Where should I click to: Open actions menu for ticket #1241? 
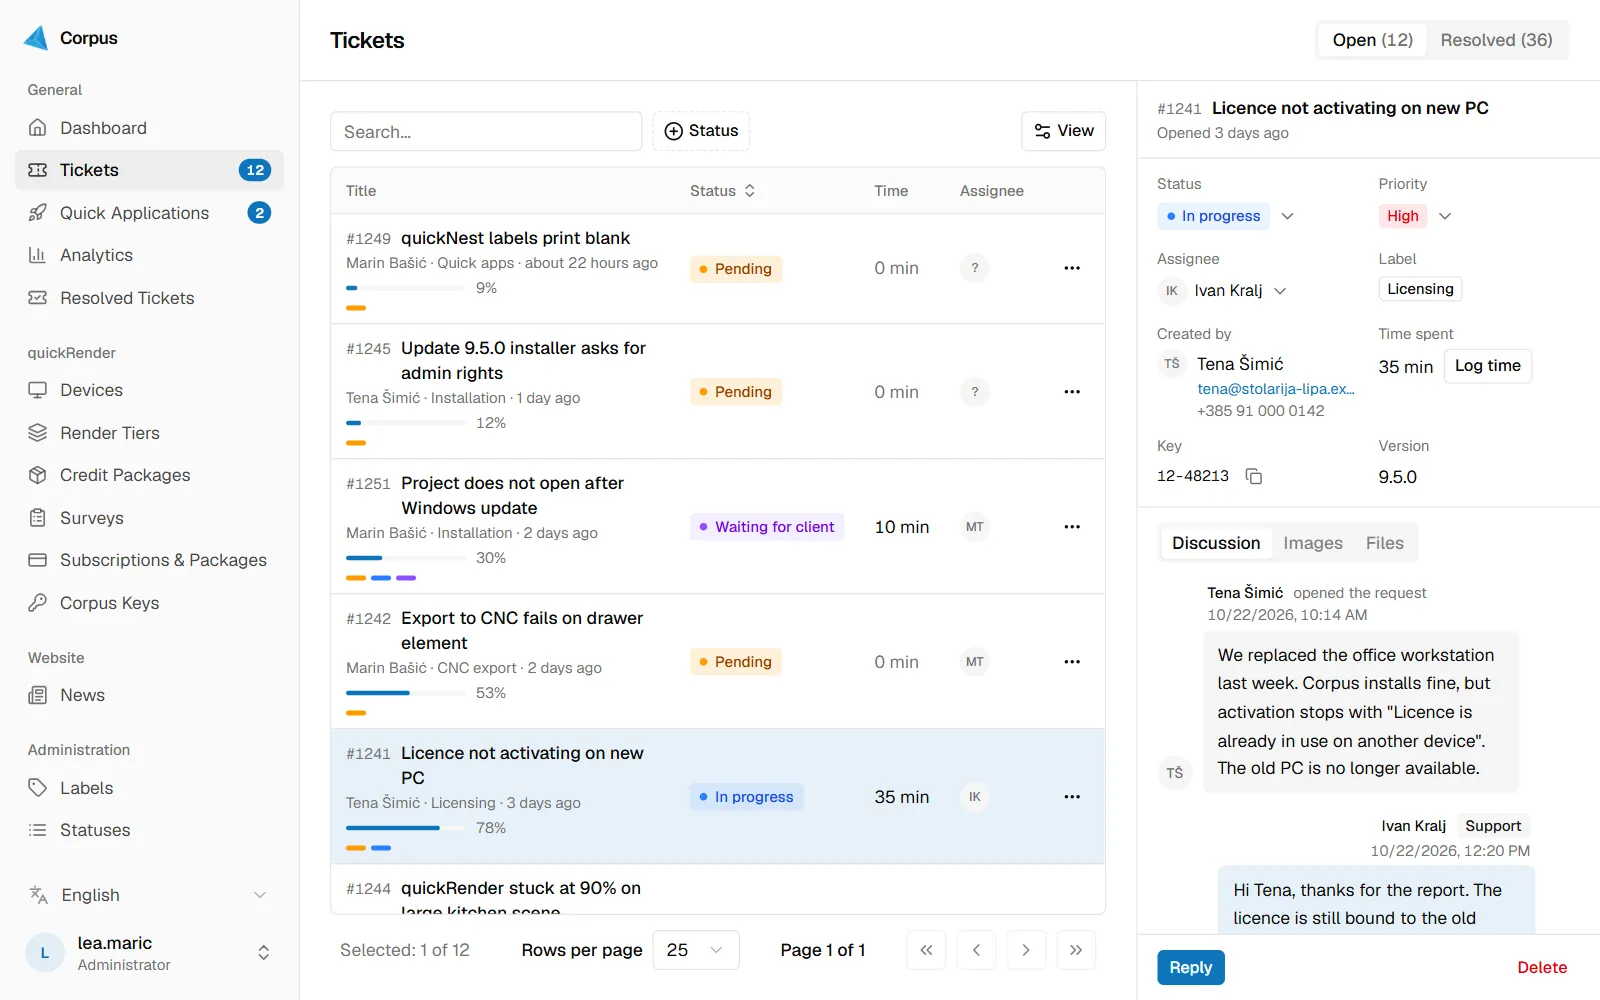[x=1072, y=797]
